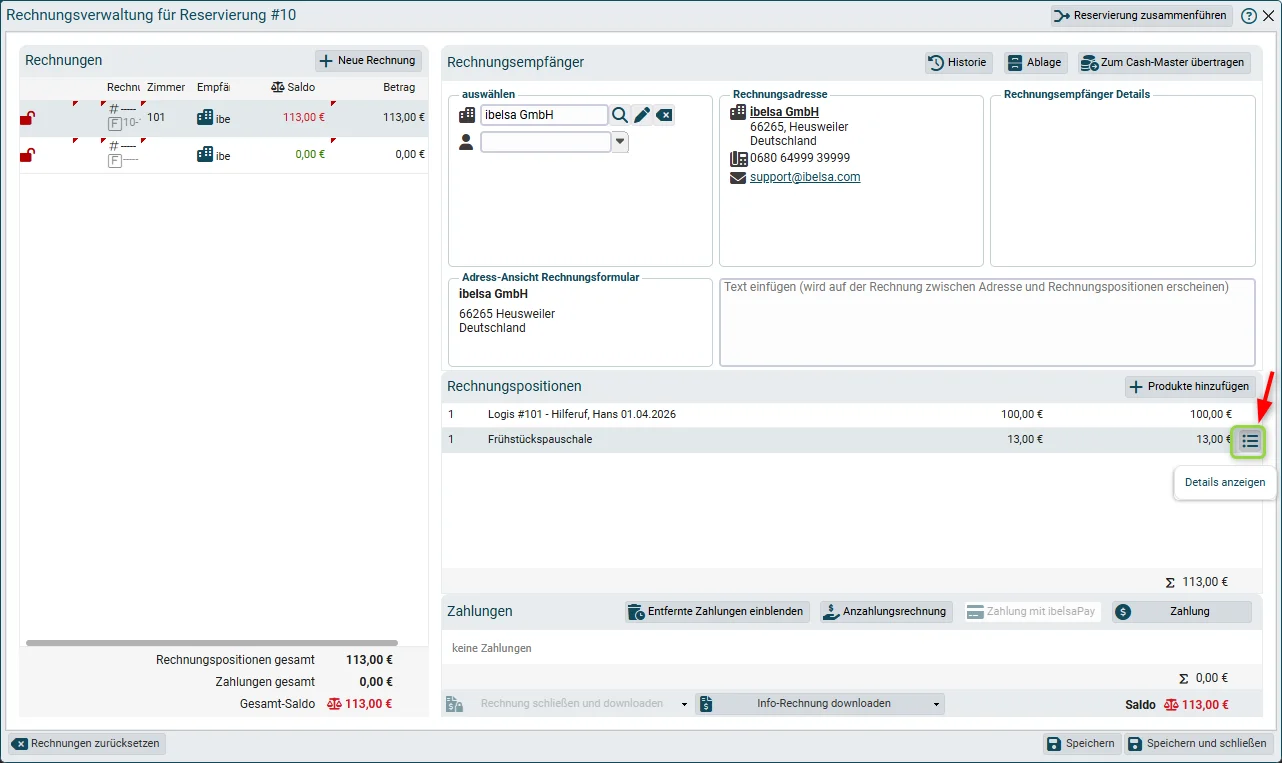Click the red lock on the 113,00 € invoice
This screenshot has height=763, width=1282.
[27, 118]
